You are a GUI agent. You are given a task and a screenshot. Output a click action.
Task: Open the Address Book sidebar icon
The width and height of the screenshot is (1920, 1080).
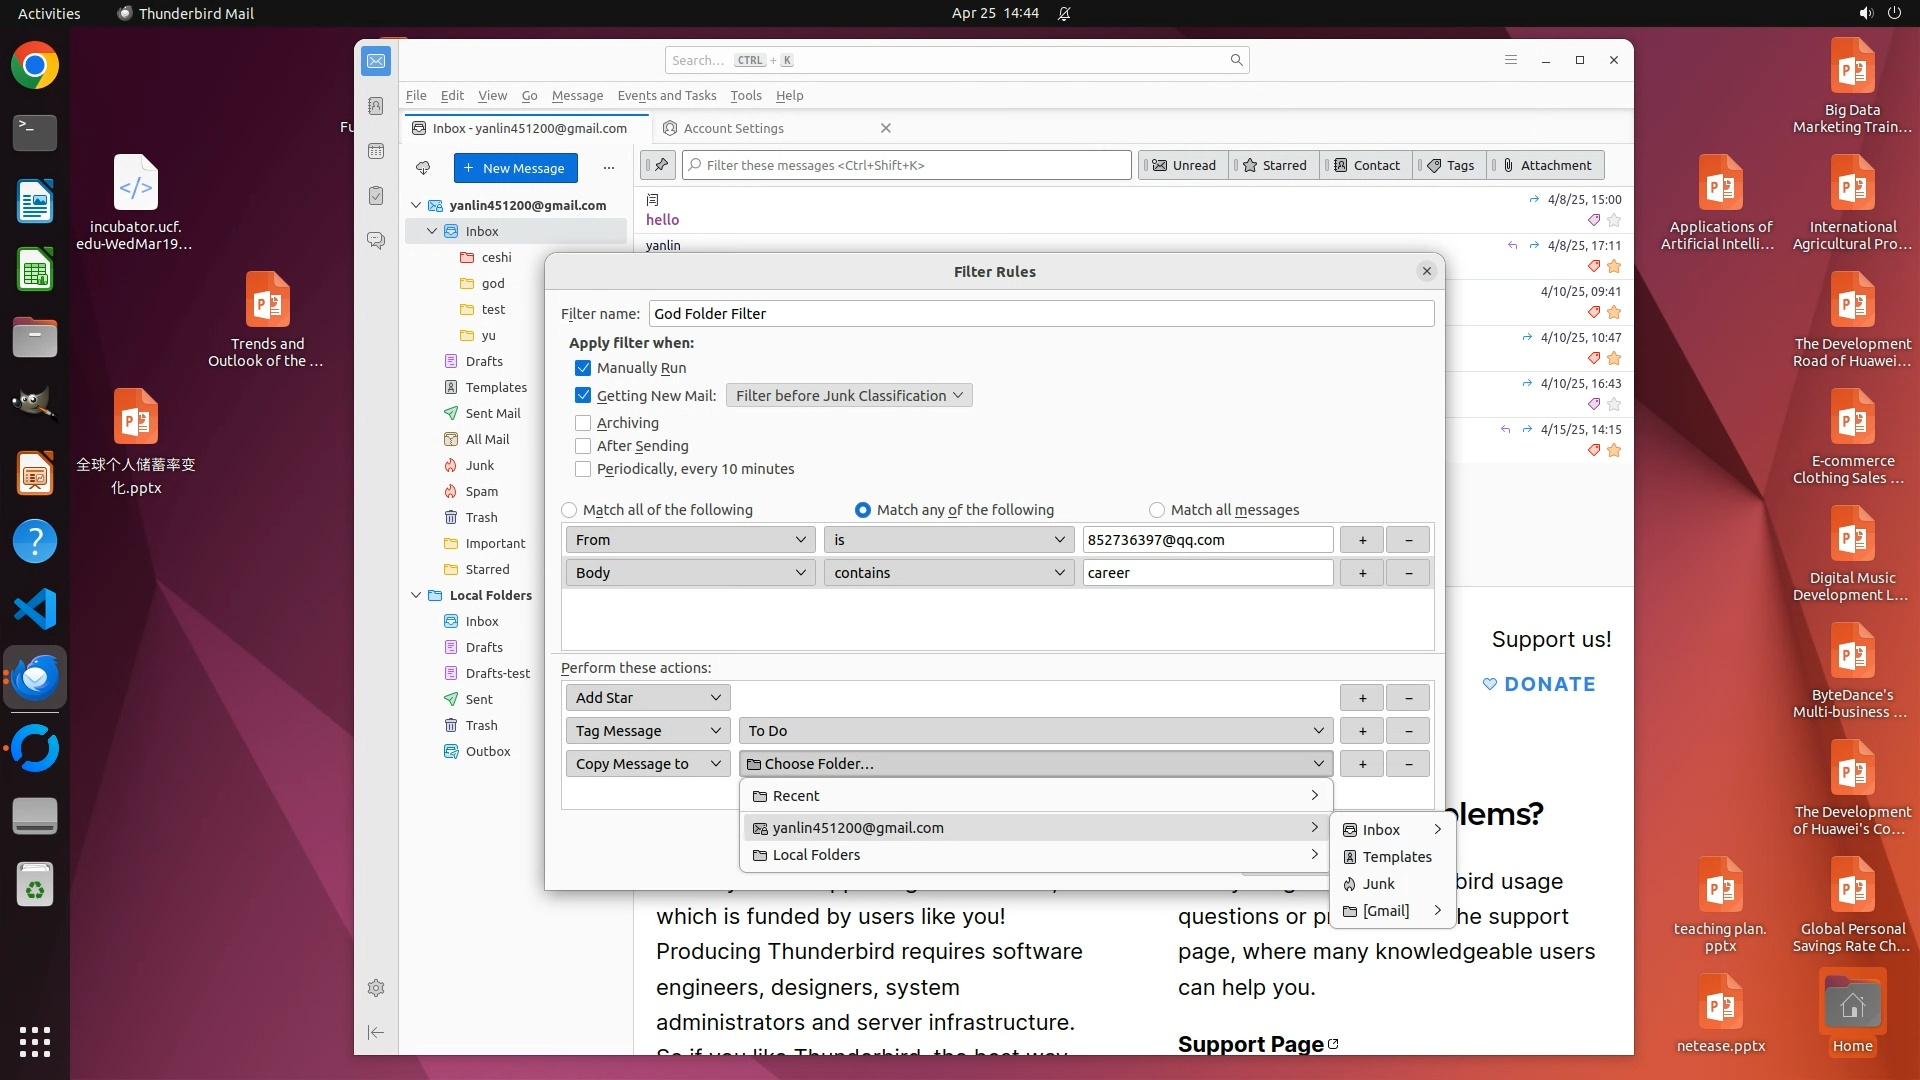tap(376, 106)
